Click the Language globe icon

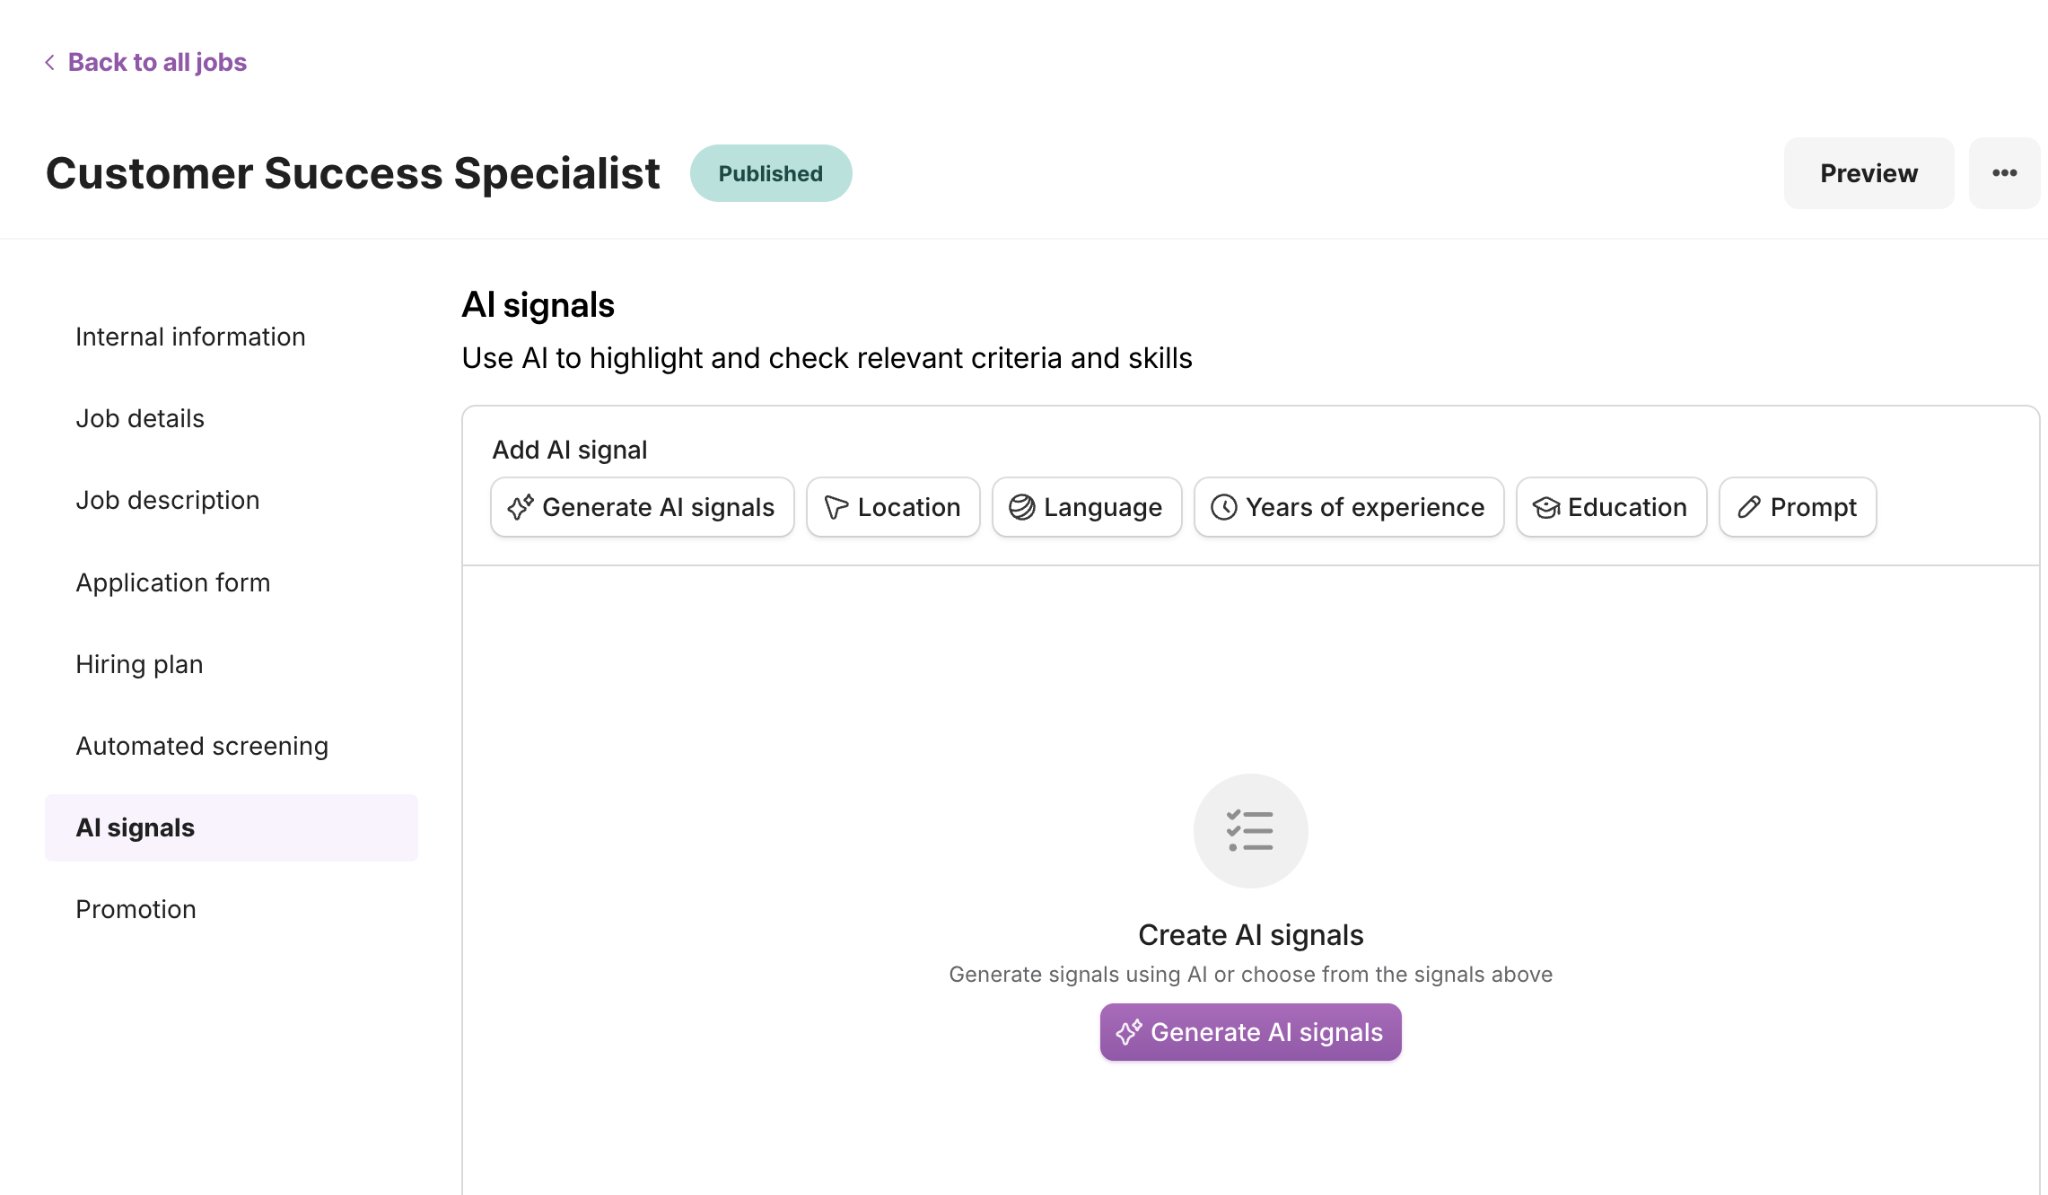tap(1021, 508)
